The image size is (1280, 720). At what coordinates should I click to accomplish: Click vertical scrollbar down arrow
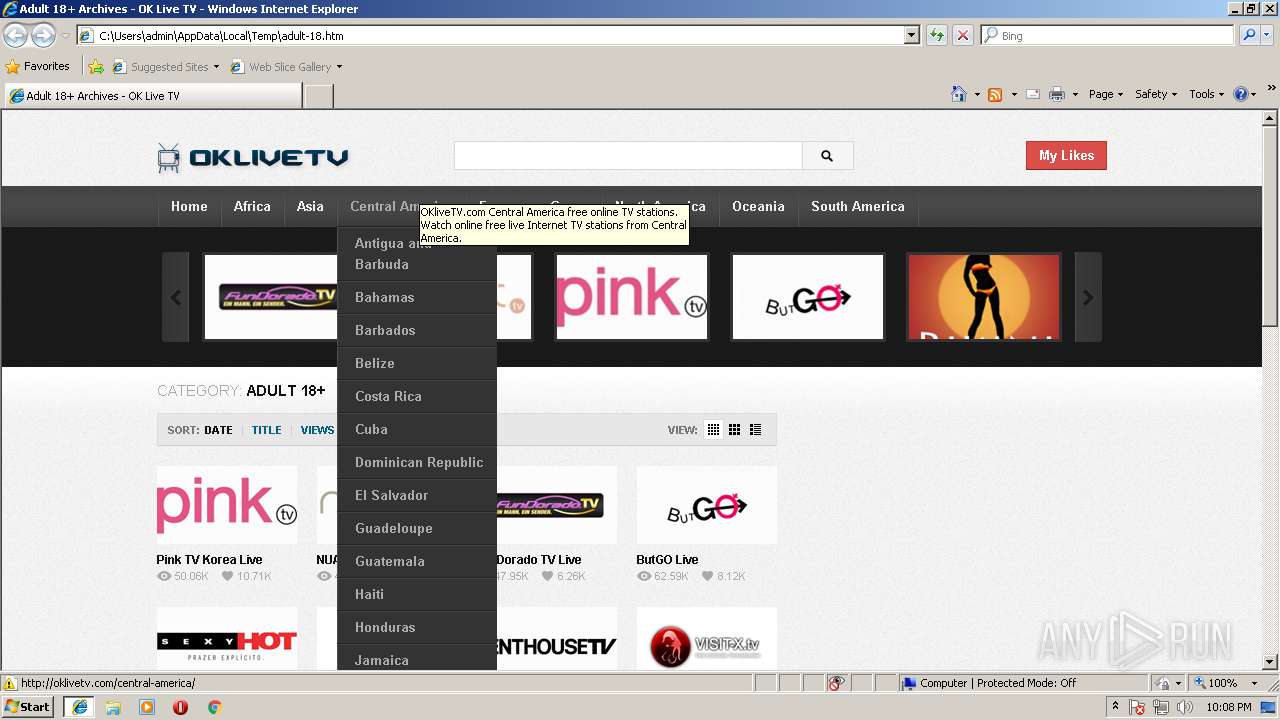pyautogui.click(x=1270, y=661)
